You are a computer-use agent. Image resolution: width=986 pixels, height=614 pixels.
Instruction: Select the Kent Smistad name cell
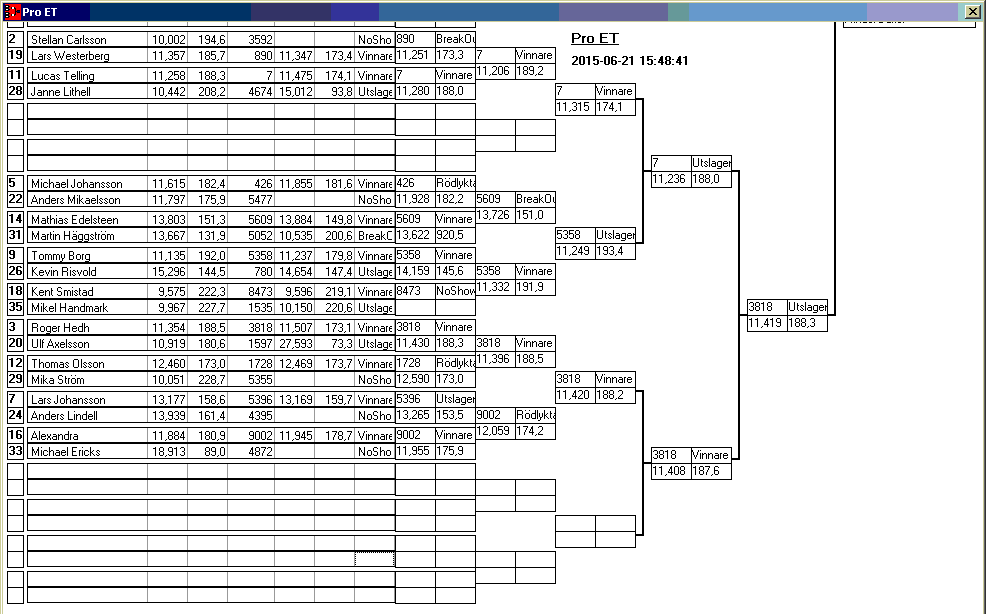[x=87, y=292]
